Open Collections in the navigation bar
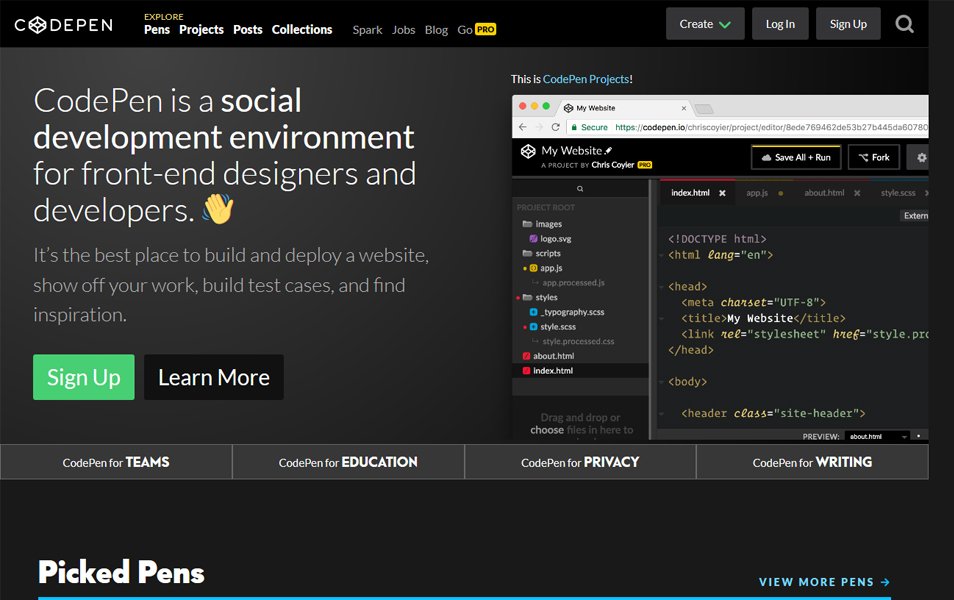The width and height of the screenshot is (954, 600). 302,29
